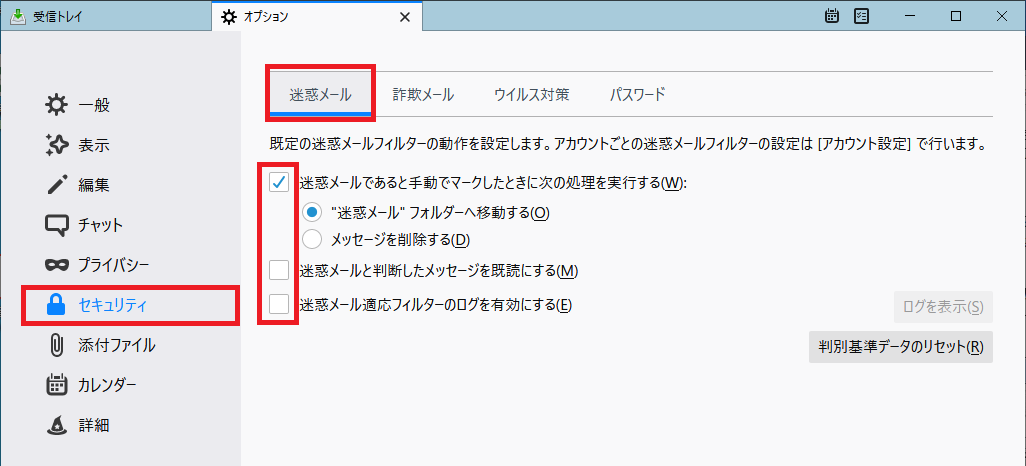Open the 表示 category label
The image size is (1026, 466).
(x=94, y=145)
